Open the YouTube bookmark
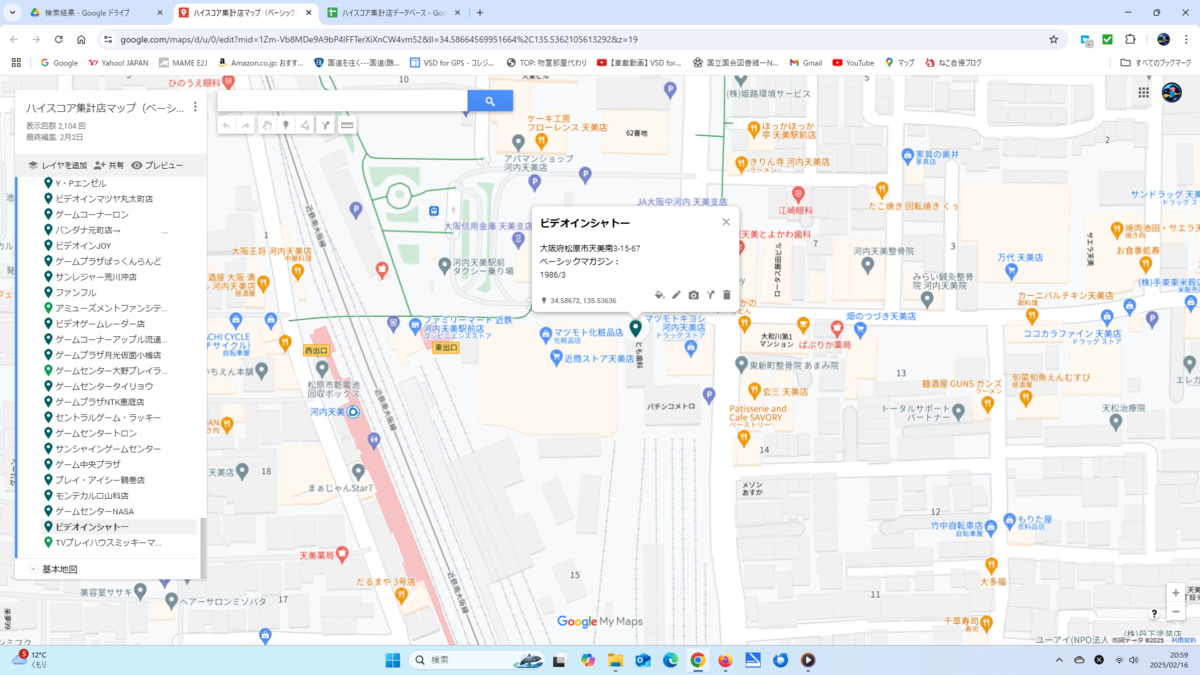This screenshot has height=675, width=1200. [852, 62]
